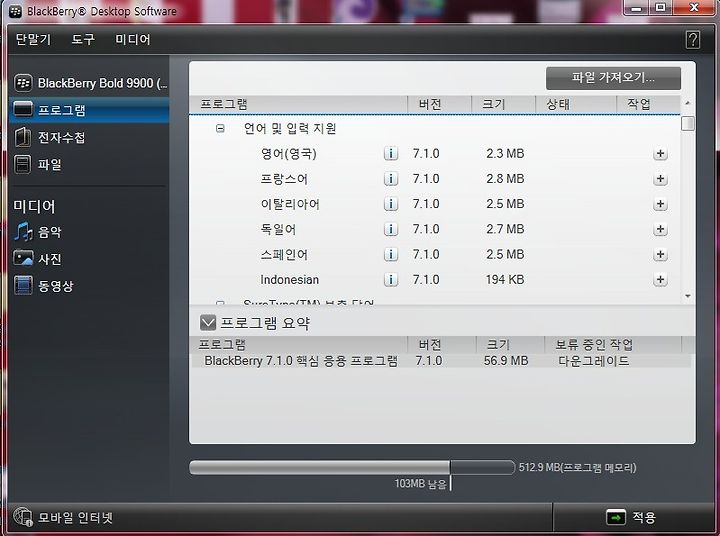
Task: Show info for 스페인어
Action: [x=391, y=254]
